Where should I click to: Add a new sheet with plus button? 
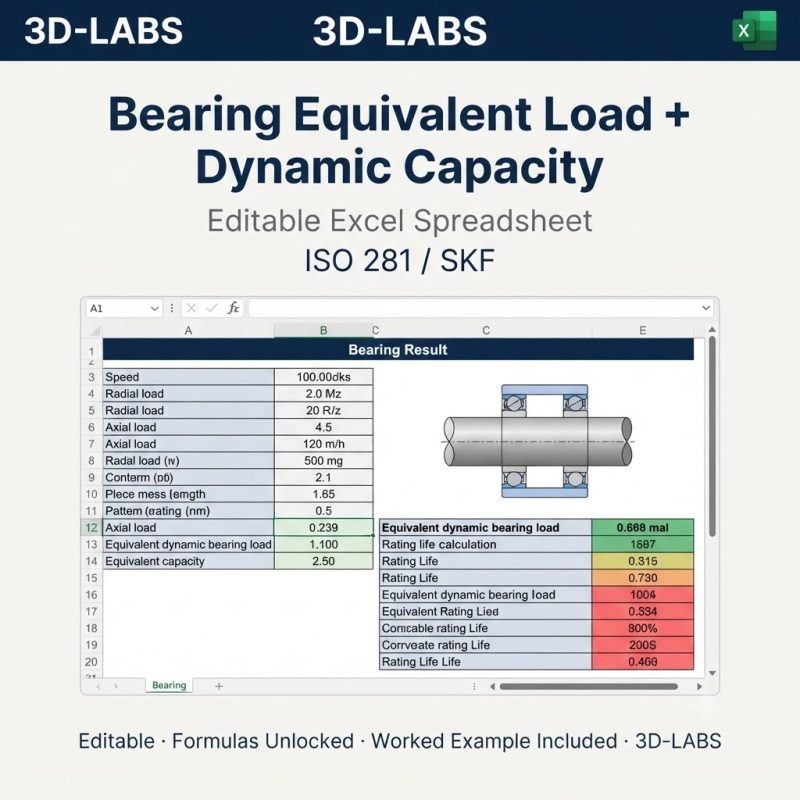pyautogui.click(x=219, y=686)
